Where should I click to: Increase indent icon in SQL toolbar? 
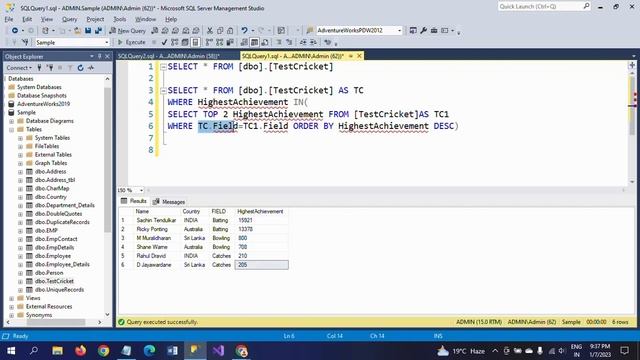tap(313, 42)
